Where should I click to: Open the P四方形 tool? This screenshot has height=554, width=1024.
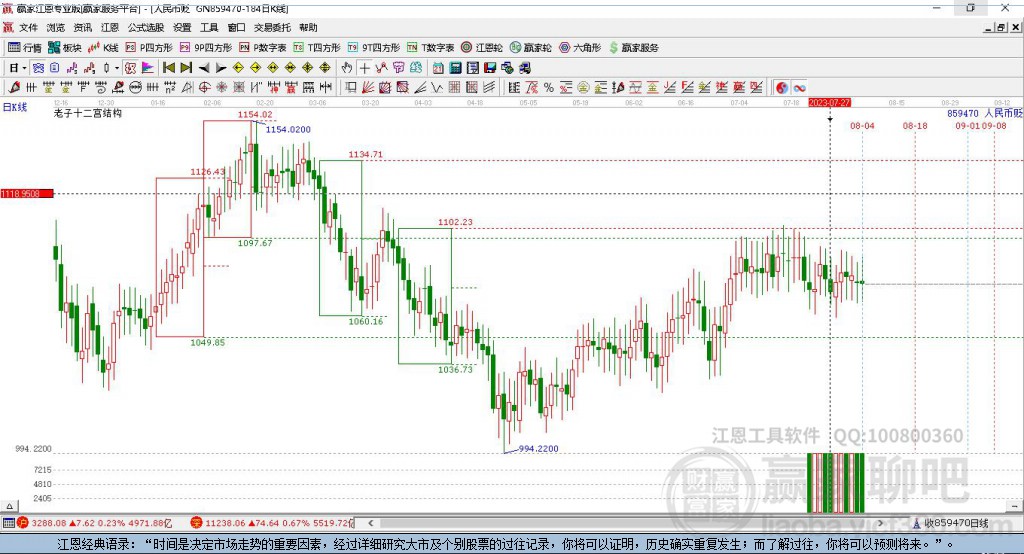pos(149,48)
